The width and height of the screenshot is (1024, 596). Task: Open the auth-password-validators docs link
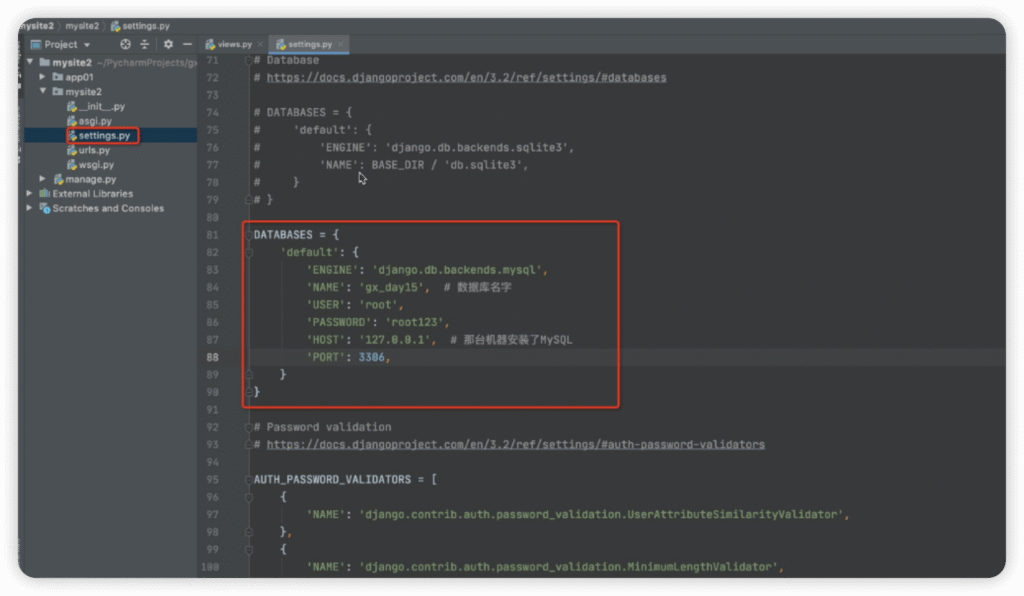pos(515,445)
